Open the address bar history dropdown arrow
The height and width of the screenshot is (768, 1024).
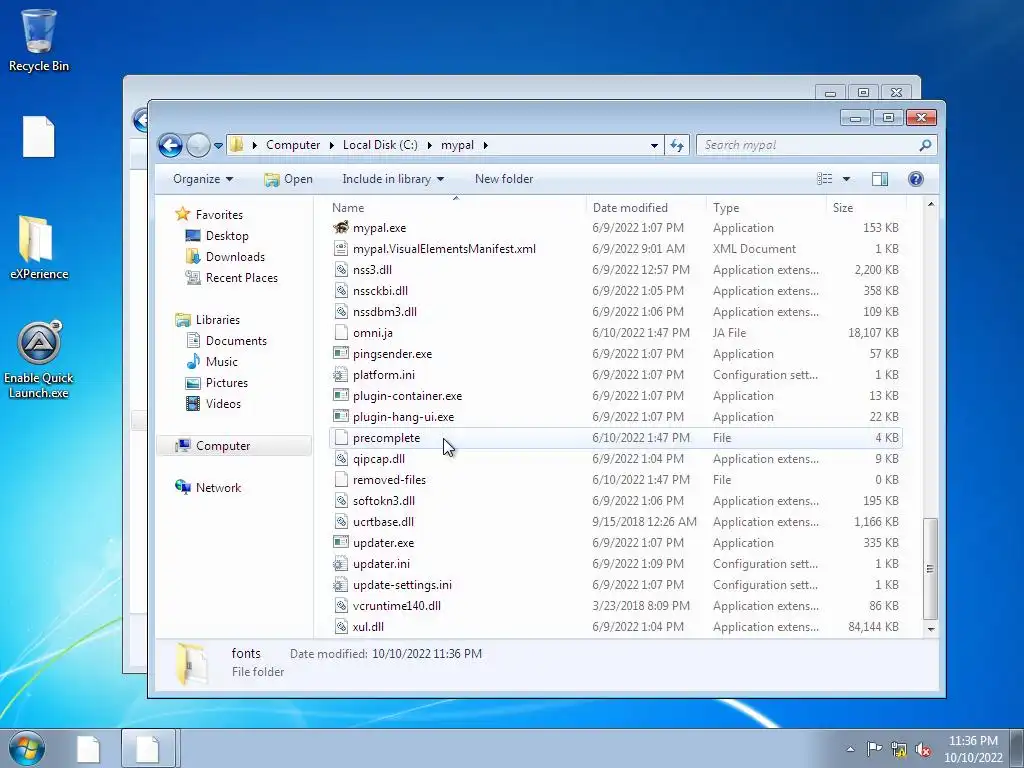point(654,145)
